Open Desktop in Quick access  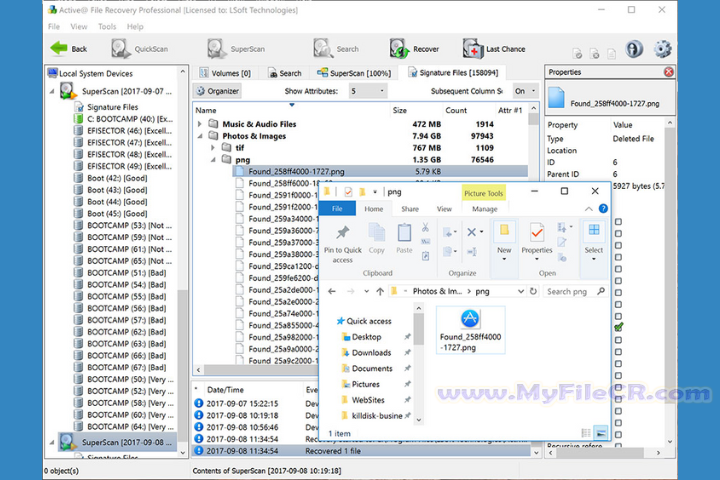[x=366, y=337]
